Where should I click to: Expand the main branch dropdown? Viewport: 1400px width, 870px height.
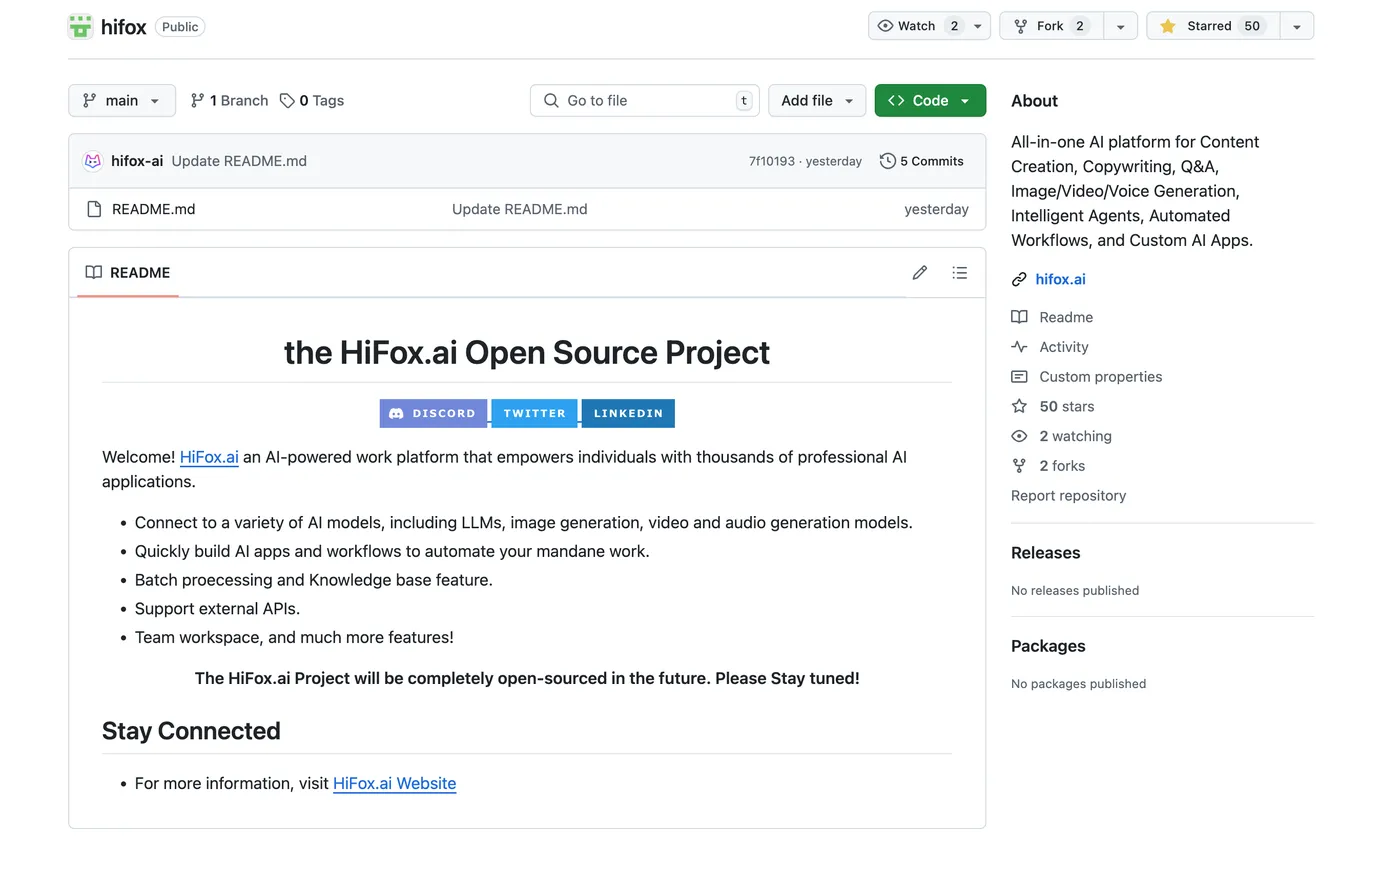click(x=121, y=100)
